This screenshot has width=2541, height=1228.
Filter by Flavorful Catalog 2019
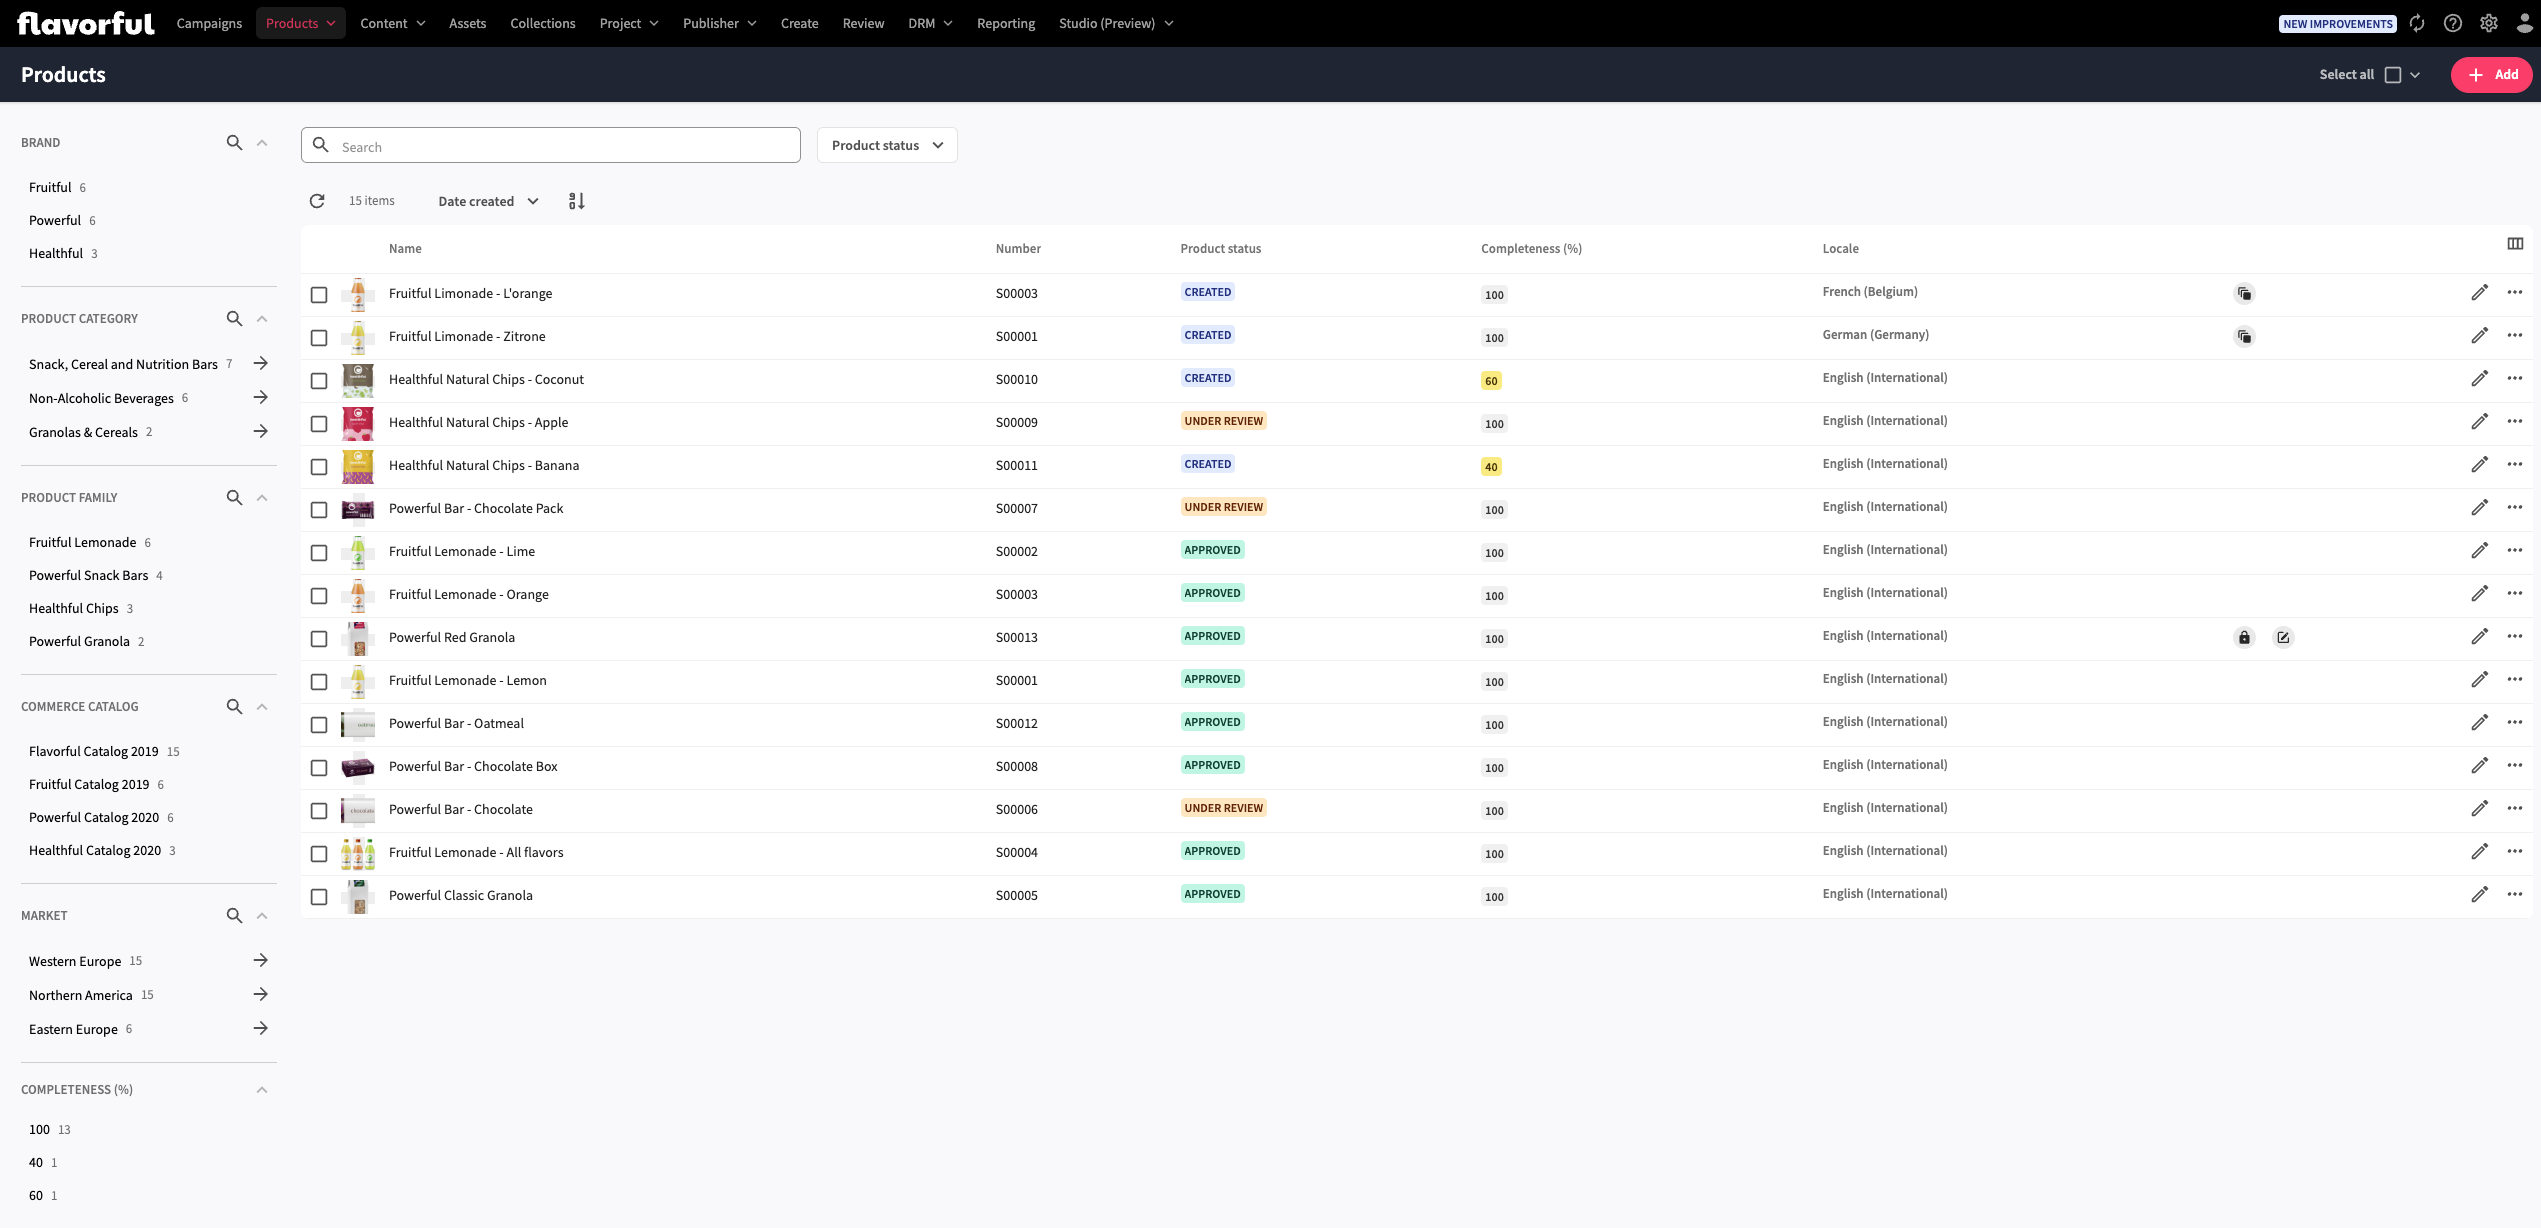[93, 752]
